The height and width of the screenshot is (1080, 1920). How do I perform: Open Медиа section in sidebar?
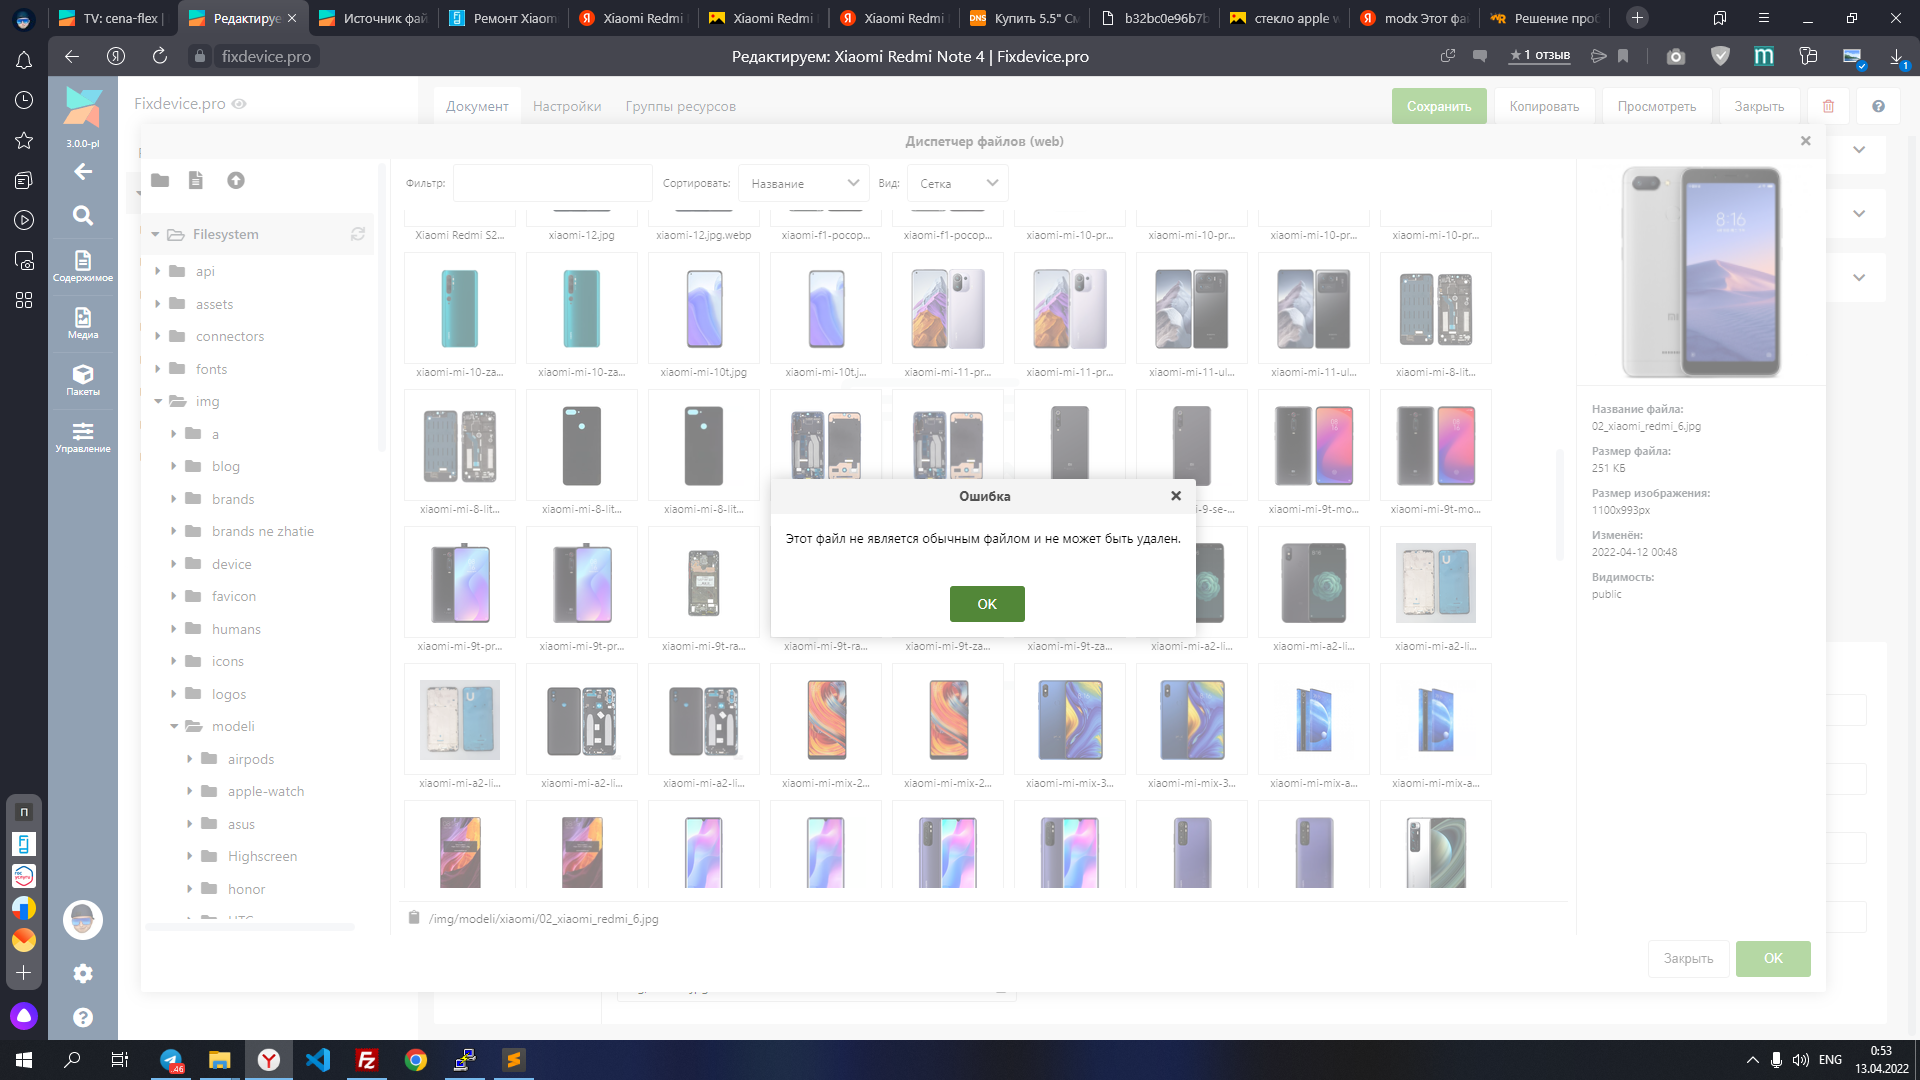click(83, 323)
